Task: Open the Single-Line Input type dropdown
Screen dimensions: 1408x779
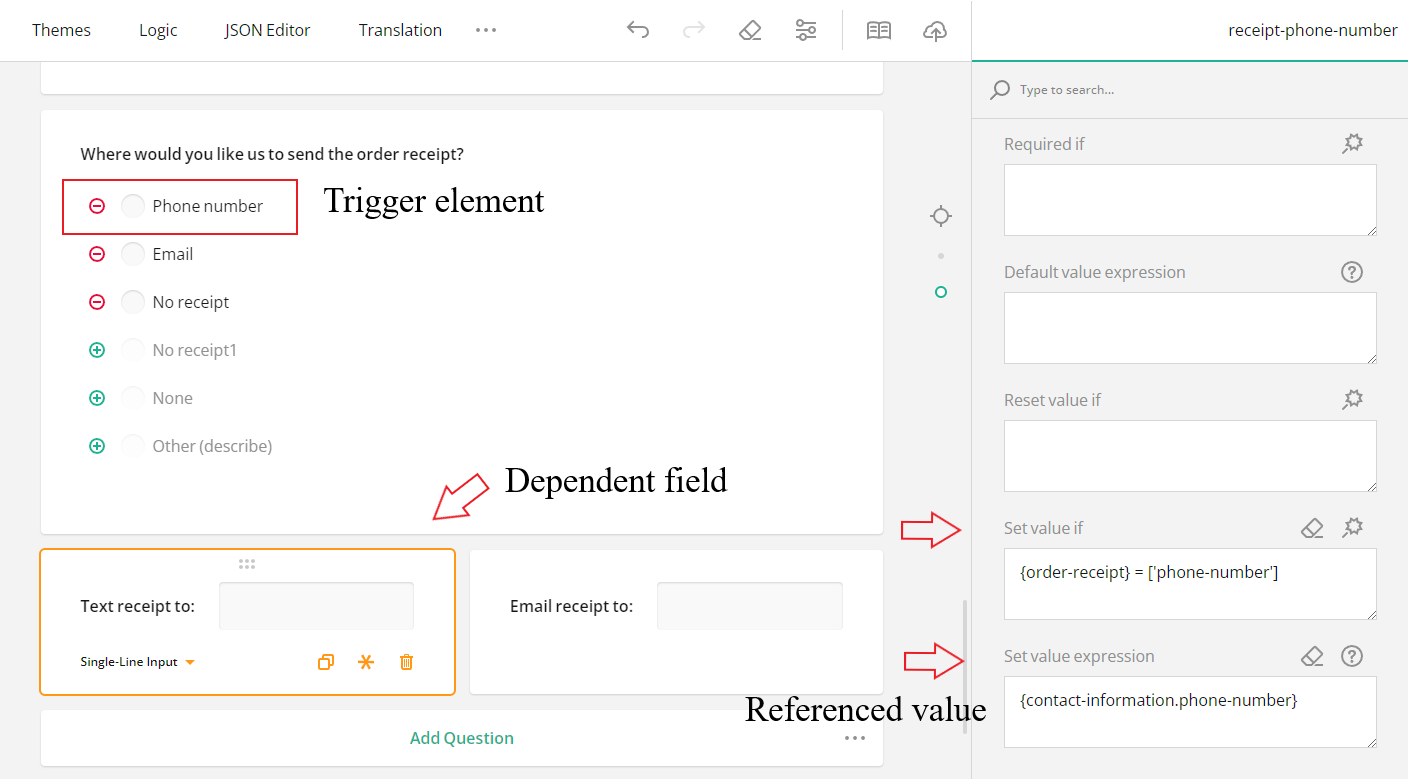Action: point(138,661)
